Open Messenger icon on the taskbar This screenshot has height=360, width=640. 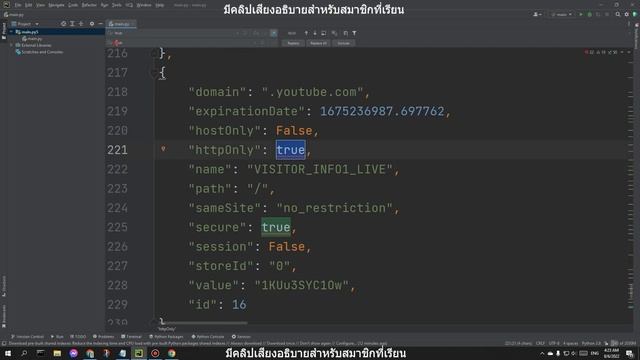(73, 353)
